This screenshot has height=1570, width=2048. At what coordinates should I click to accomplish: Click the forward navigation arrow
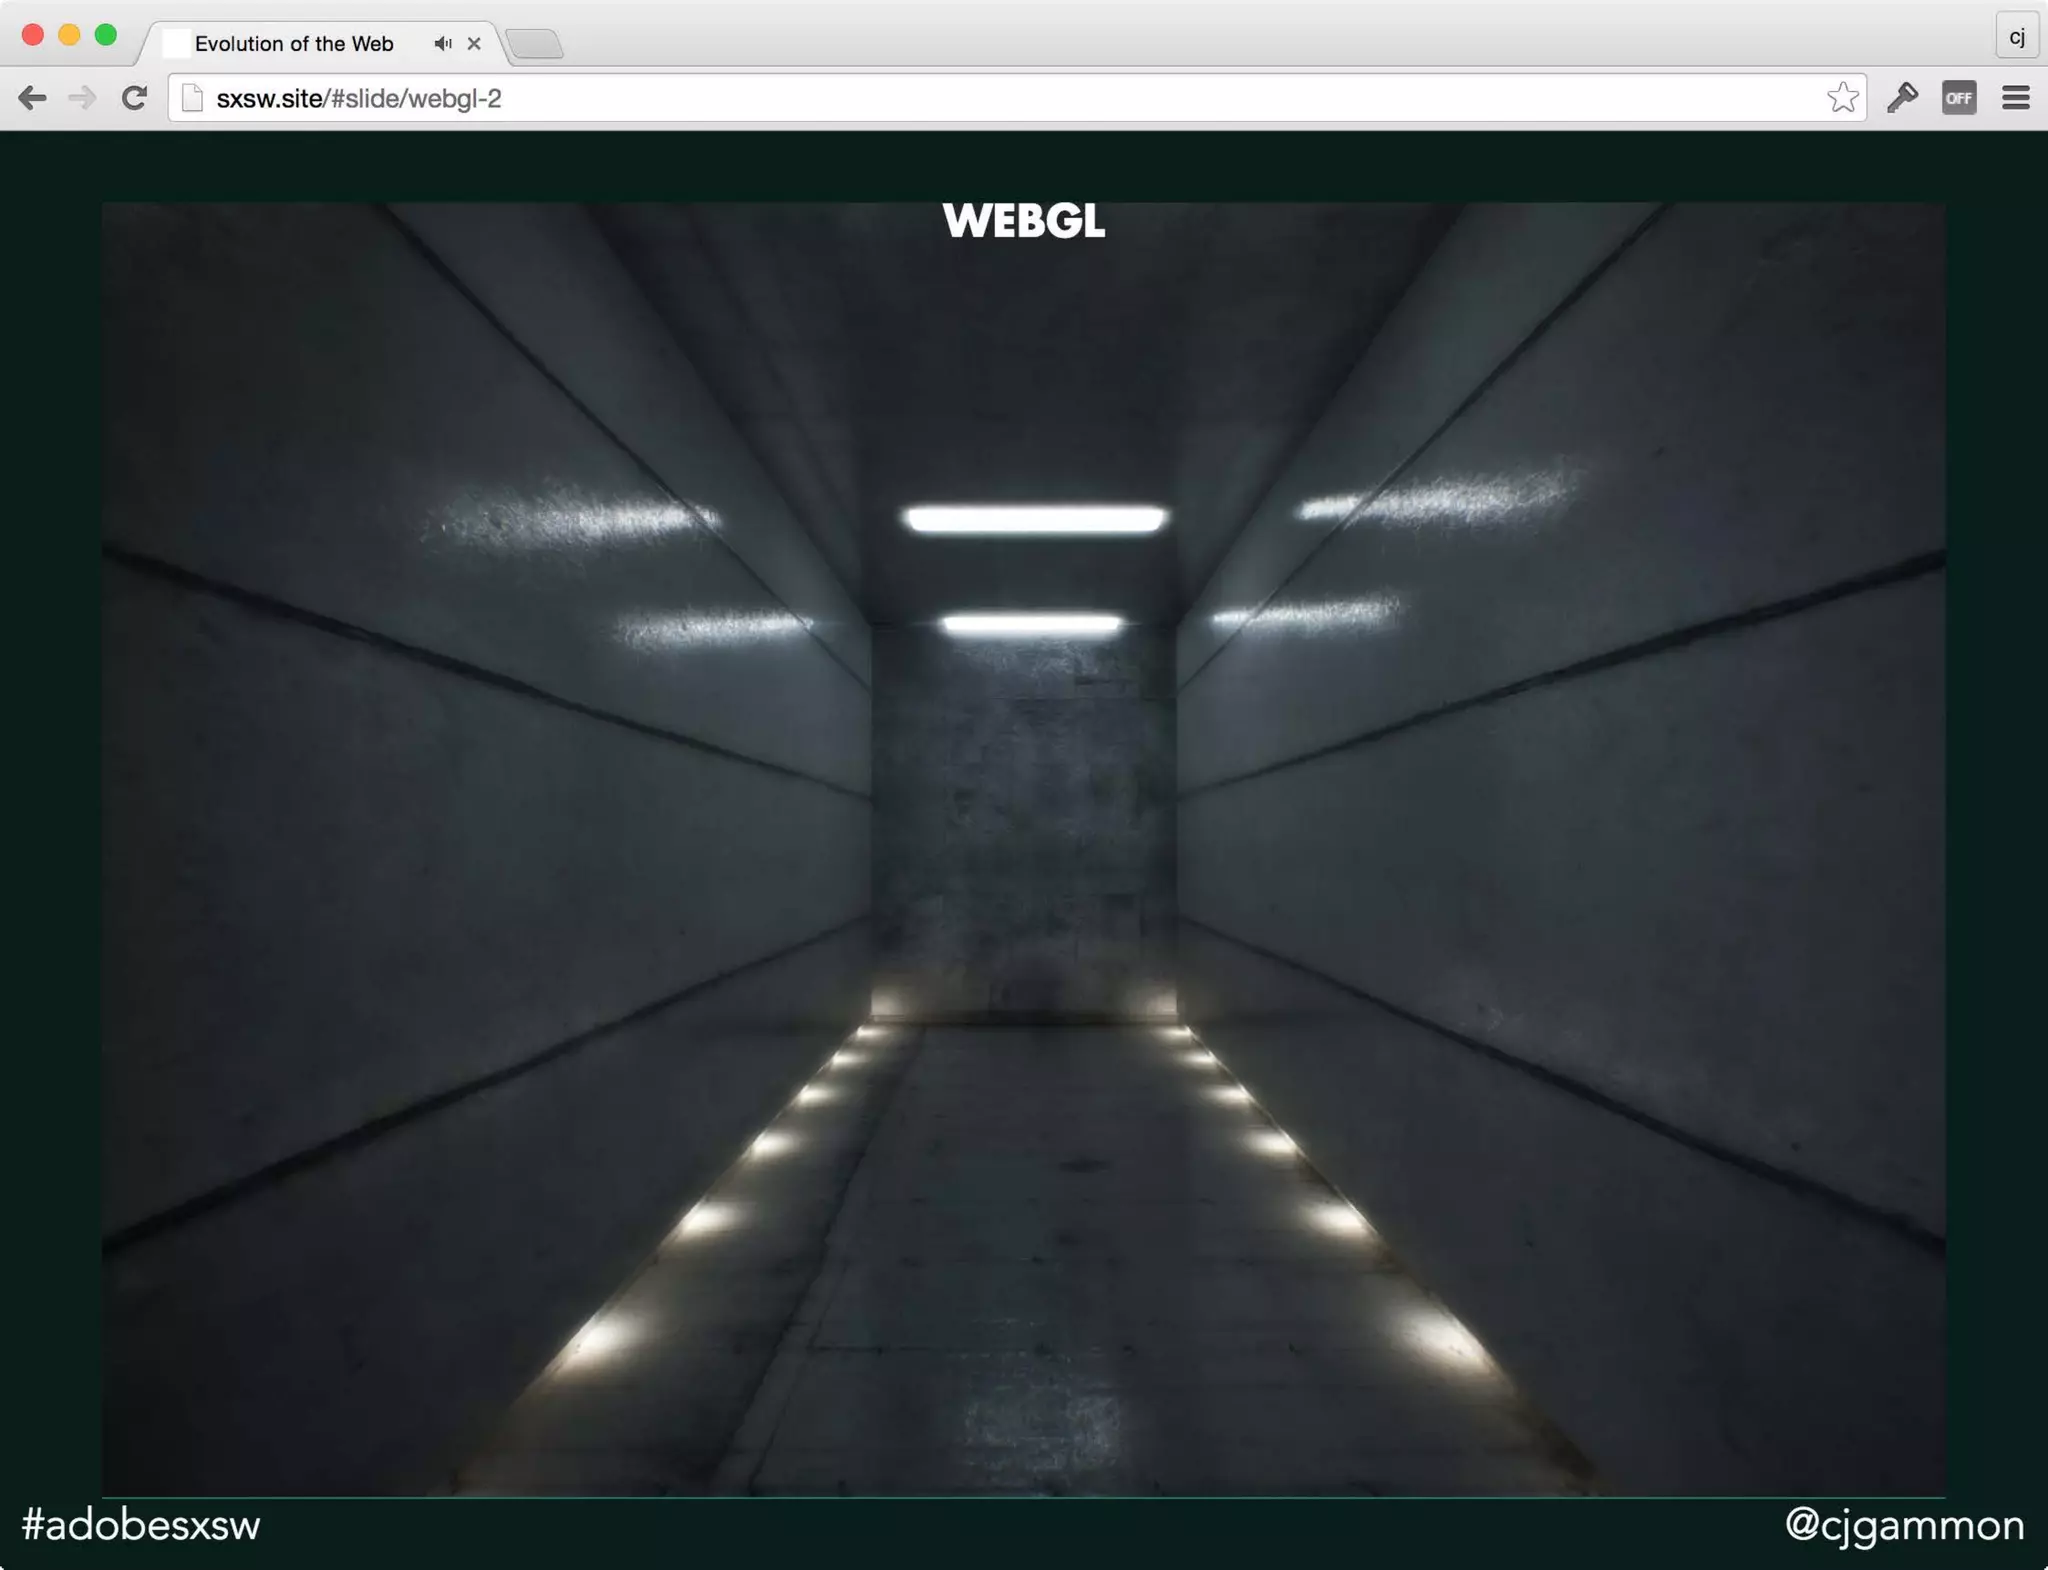(x=83, y=98)
